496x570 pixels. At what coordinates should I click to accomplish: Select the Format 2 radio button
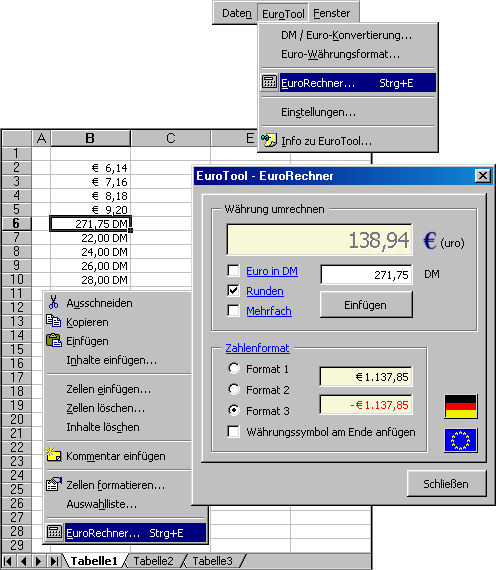(234, 389)
